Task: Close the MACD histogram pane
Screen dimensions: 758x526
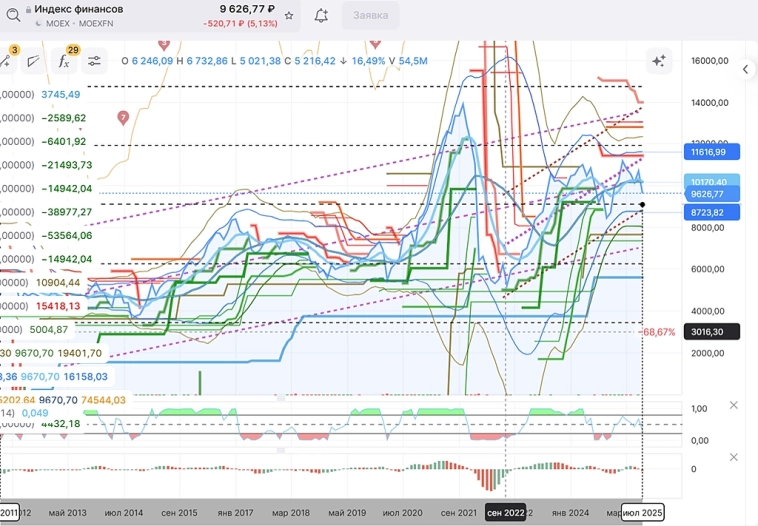Action: (733, 457)
